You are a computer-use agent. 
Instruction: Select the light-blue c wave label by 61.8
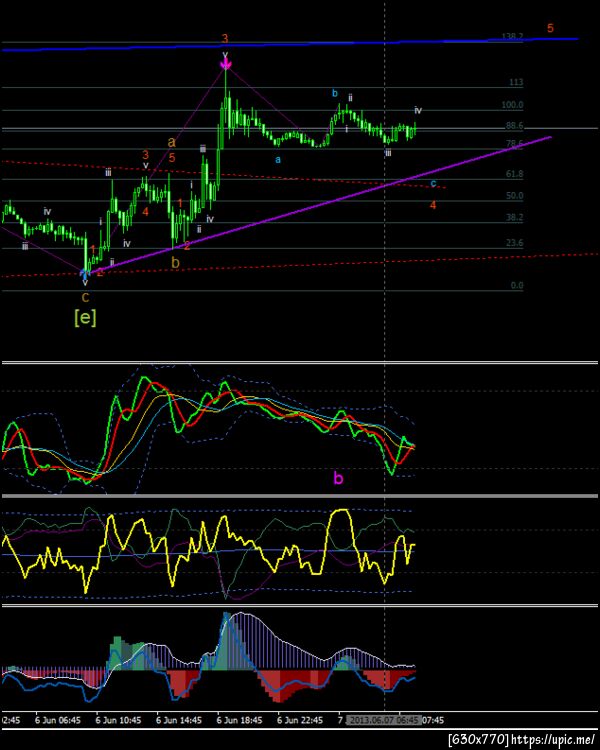(433, 183)
